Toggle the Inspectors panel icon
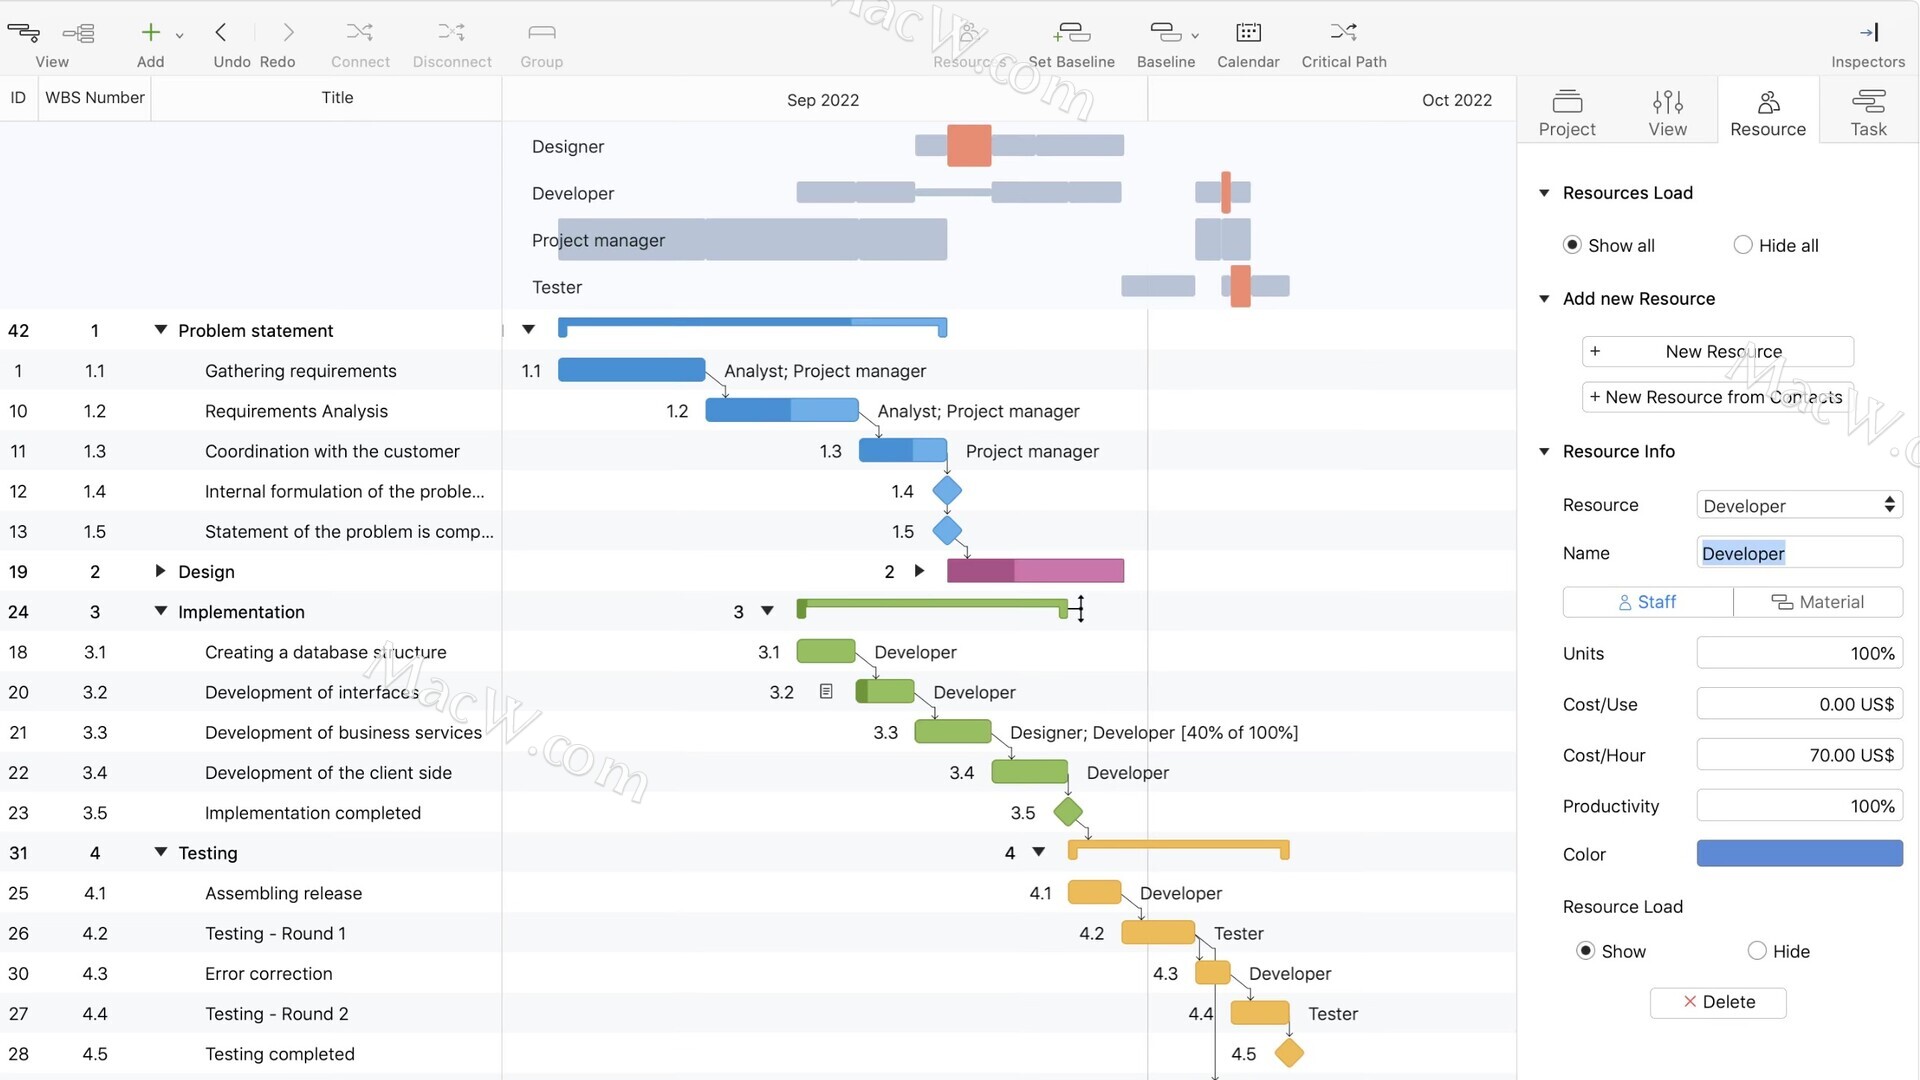 coord(1867,33)
